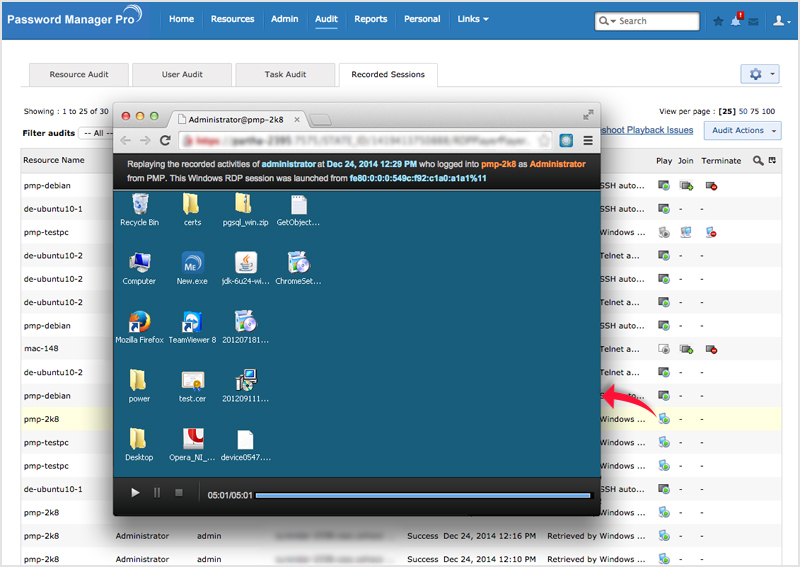Click the column chooser icon beside the table search
Viewport: 800px width, 567px height.
click(772, 160)
